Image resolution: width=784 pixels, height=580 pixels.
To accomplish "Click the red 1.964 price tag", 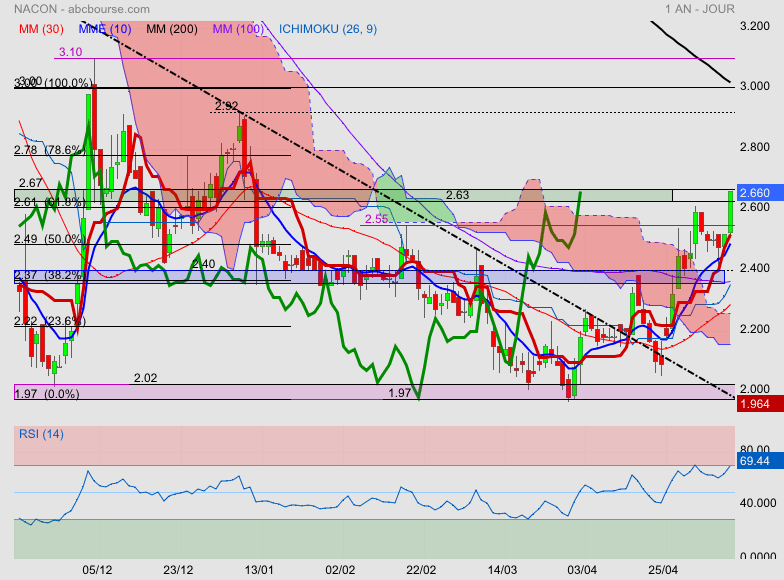I will pyautogui.click(x=760, y=404).
